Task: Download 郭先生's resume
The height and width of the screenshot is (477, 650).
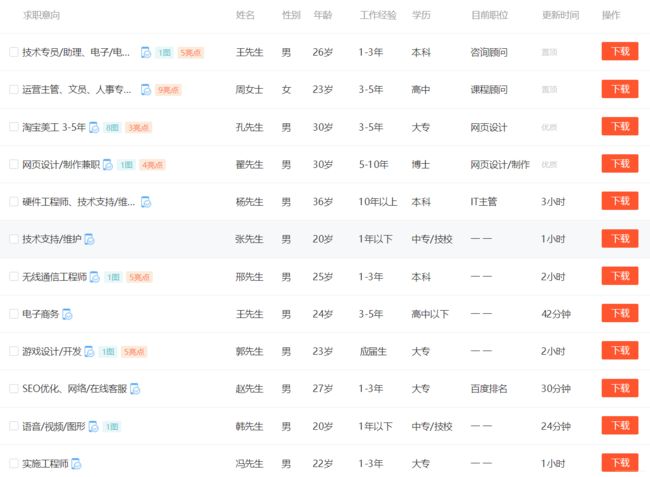Action: pyautogui.click(x=620, y=351)
